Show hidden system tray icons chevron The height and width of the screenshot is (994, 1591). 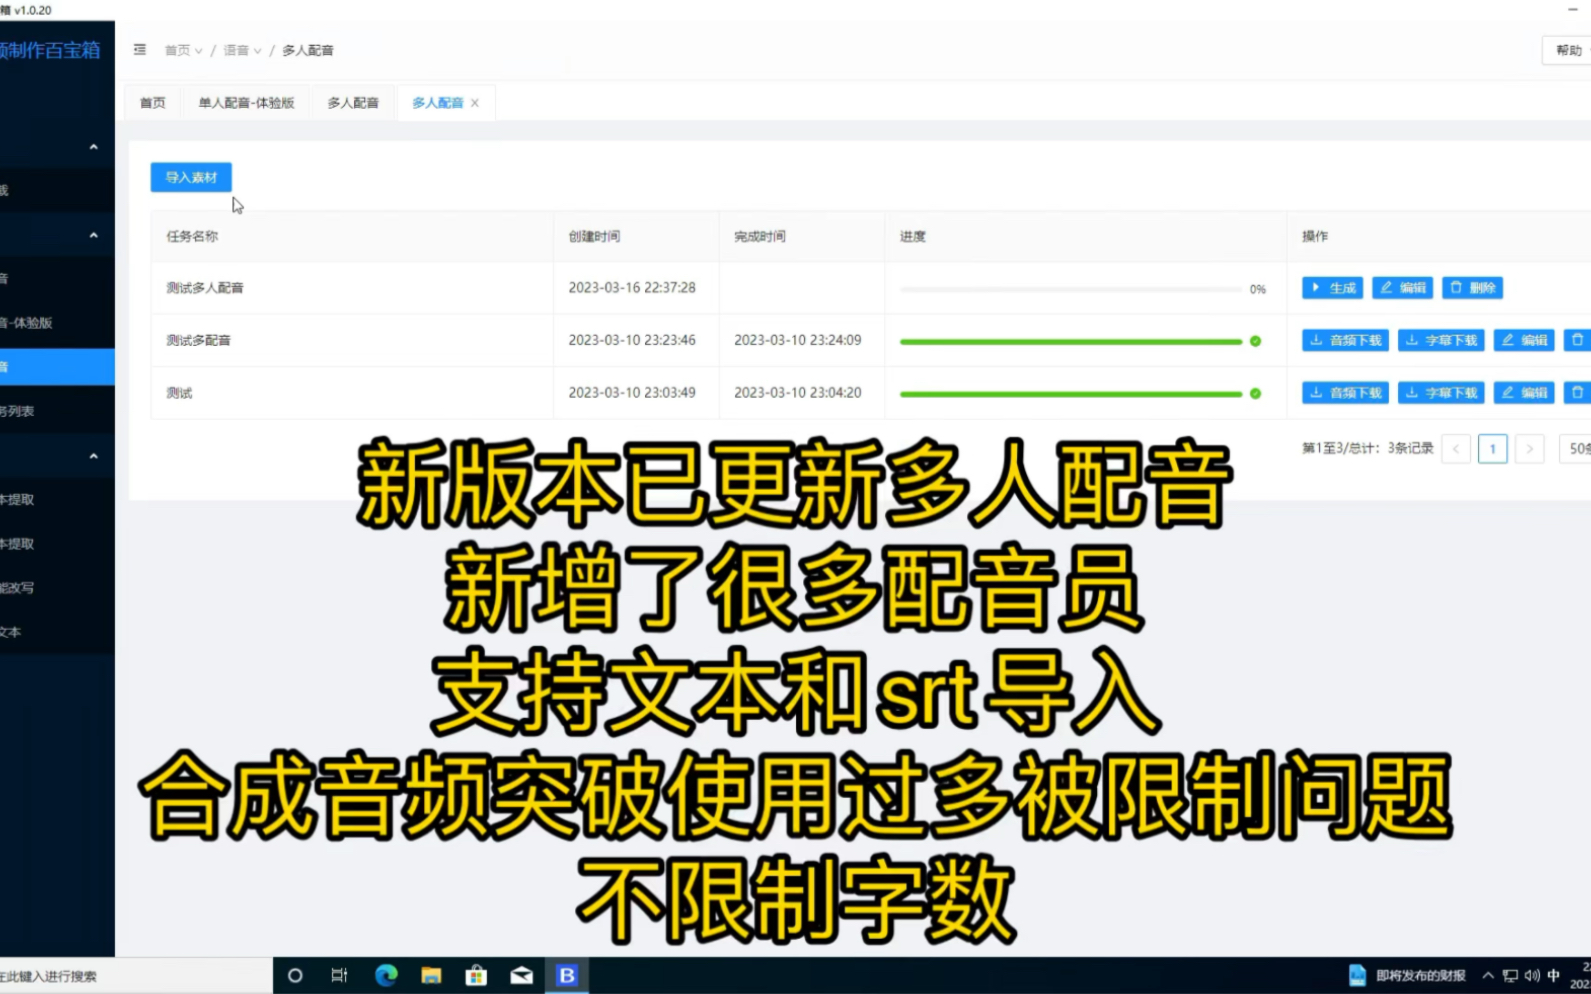click(x=1488, y=975)
